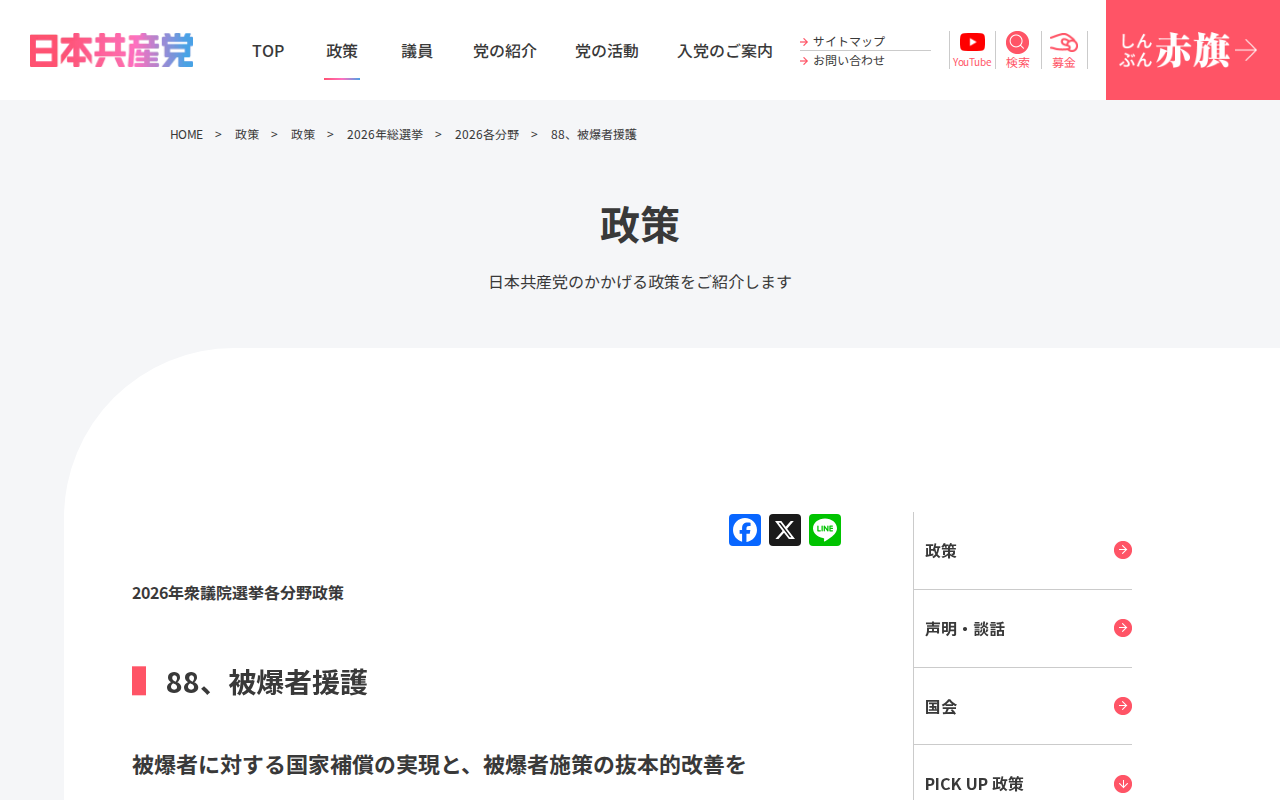
Task: Open 国会 in the sidebar
Action: pos(941,707)
